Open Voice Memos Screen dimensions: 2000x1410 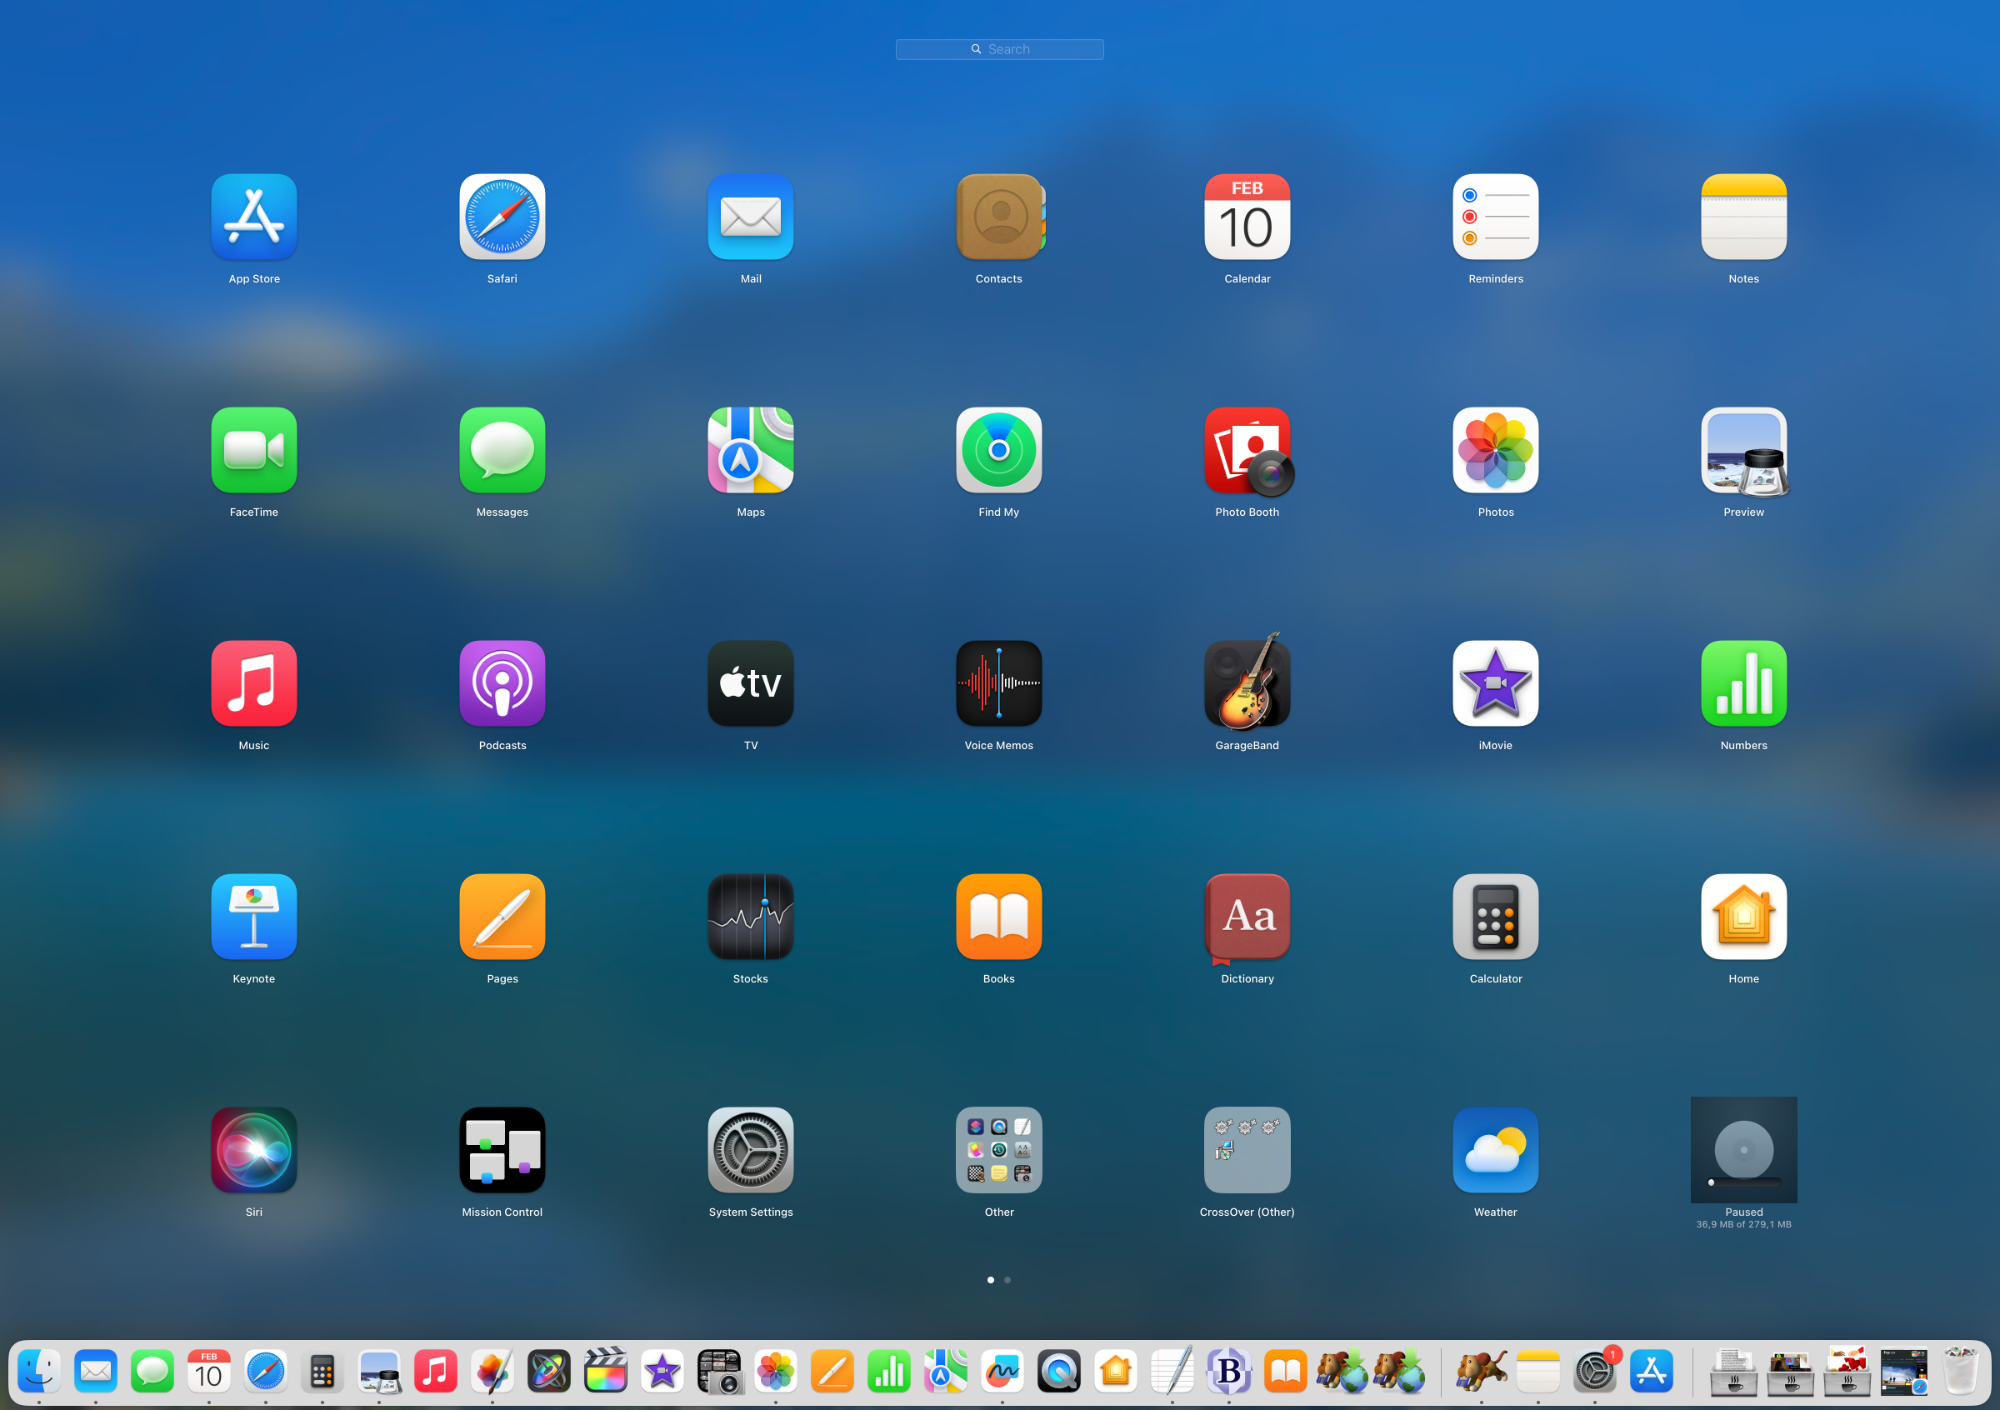(x=999, y=683)
